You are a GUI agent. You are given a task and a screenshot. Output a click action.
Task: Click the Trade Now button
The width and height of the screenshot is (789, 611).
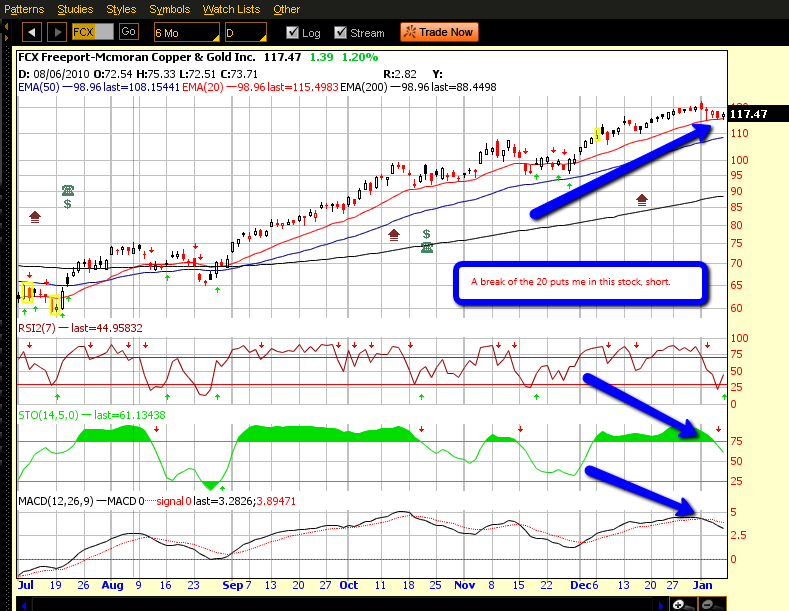[439, 32]
